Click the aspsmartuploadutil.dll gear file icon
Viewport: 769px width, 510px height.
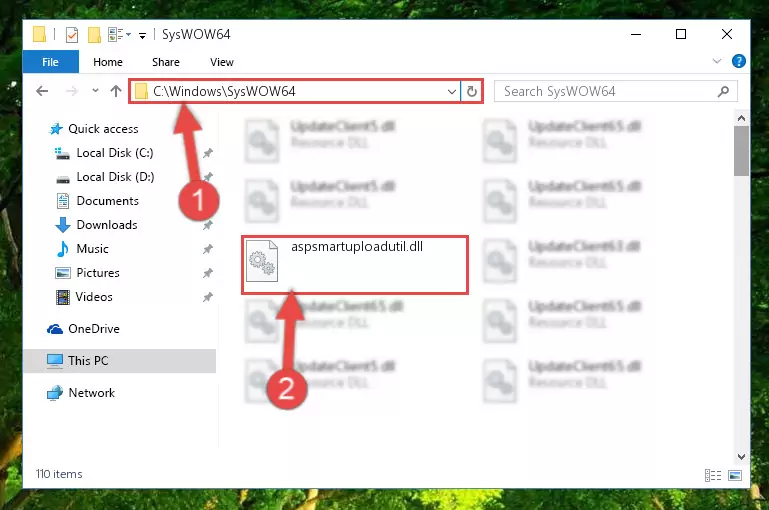(x=262, y=261)
